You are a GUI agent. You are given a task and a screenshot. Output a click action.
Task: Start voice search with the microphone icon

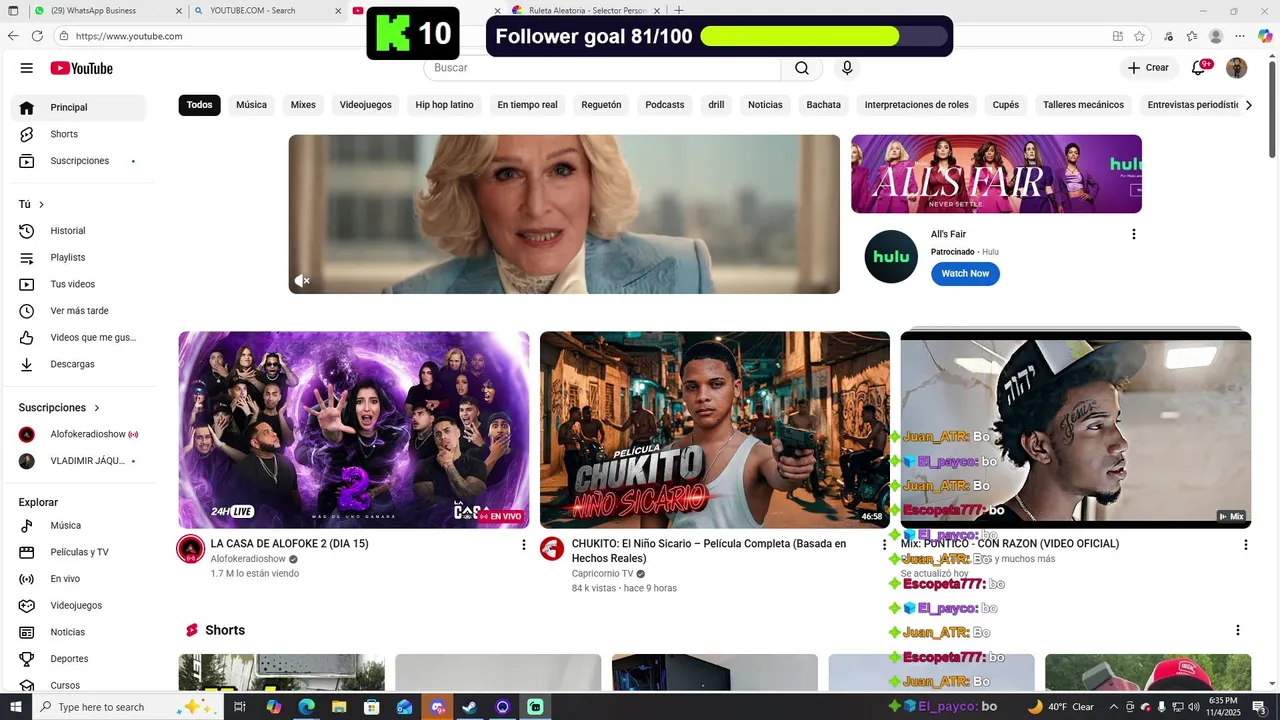tap(847, 68)
